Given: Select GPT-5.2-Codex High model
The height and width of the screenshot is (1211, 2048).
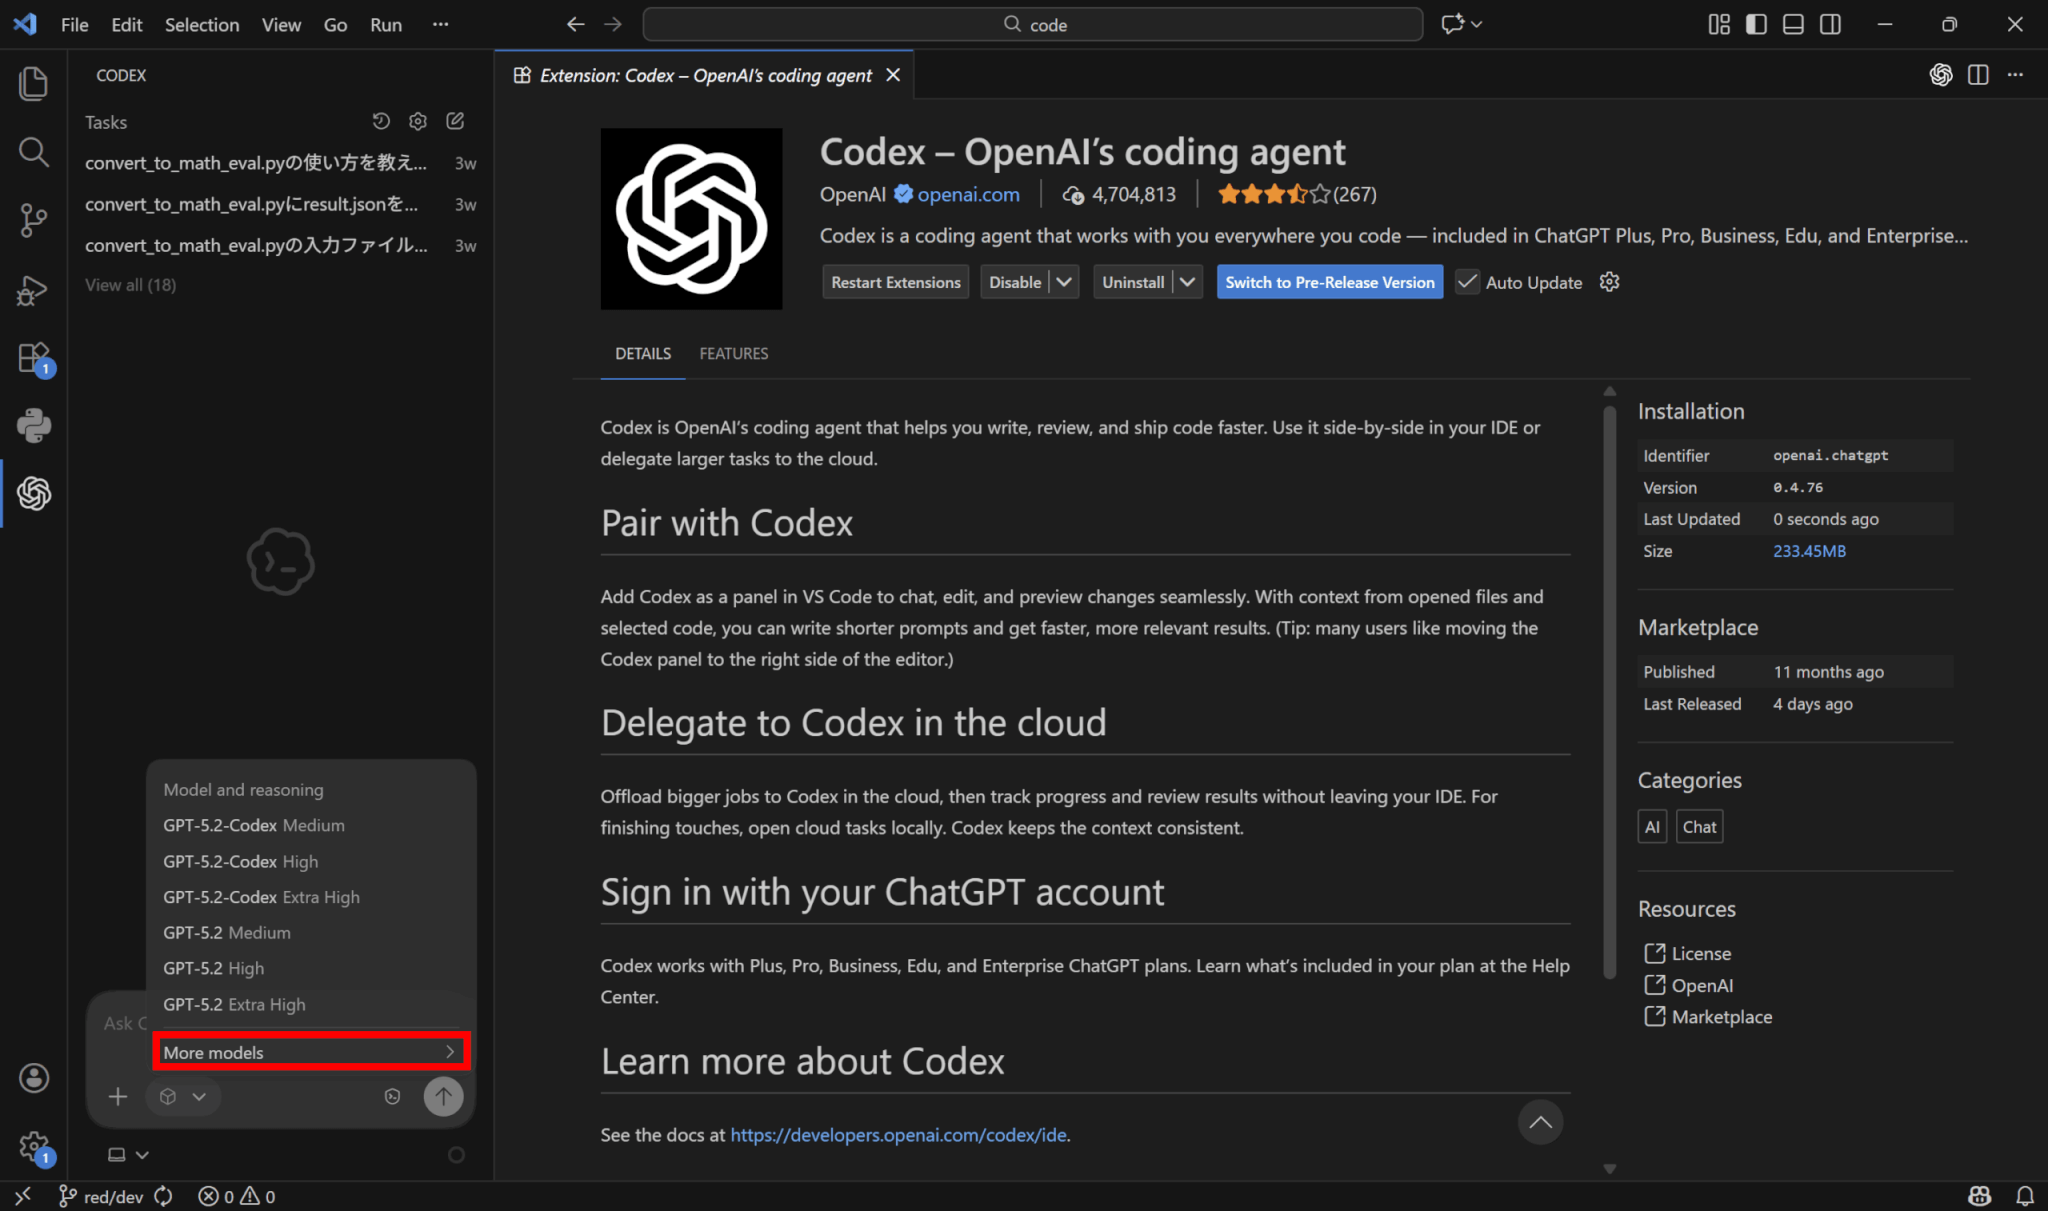Looking at the screenshot, I should click(x=241, y=861).
